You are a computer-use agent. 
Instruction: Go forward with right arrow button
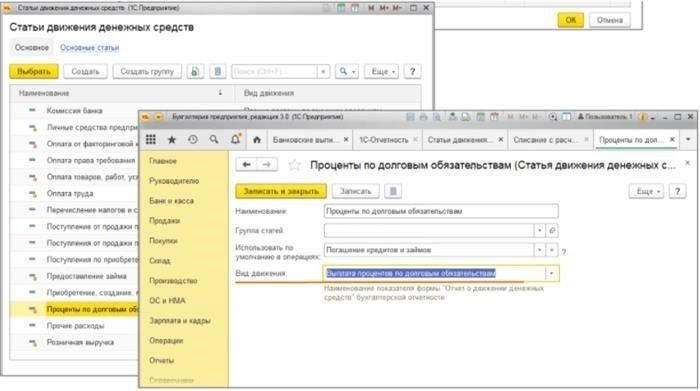[267, 165]
